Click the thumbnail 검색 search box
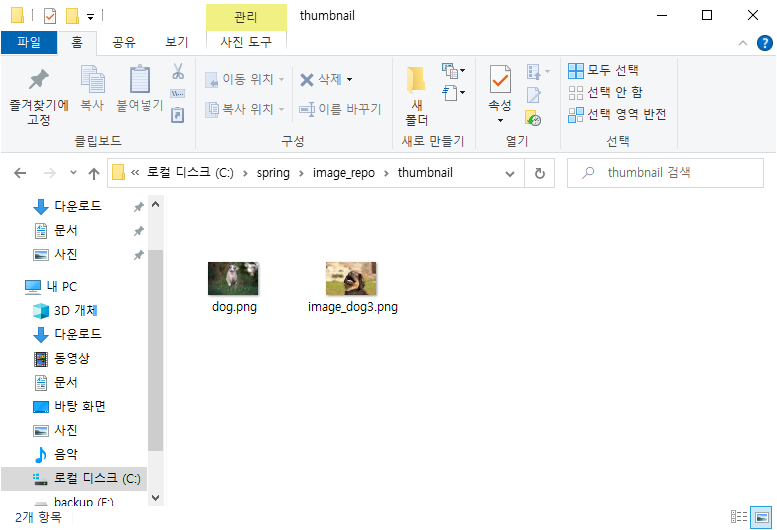This screenshot has width=777, height=530. tap(665, 173)
